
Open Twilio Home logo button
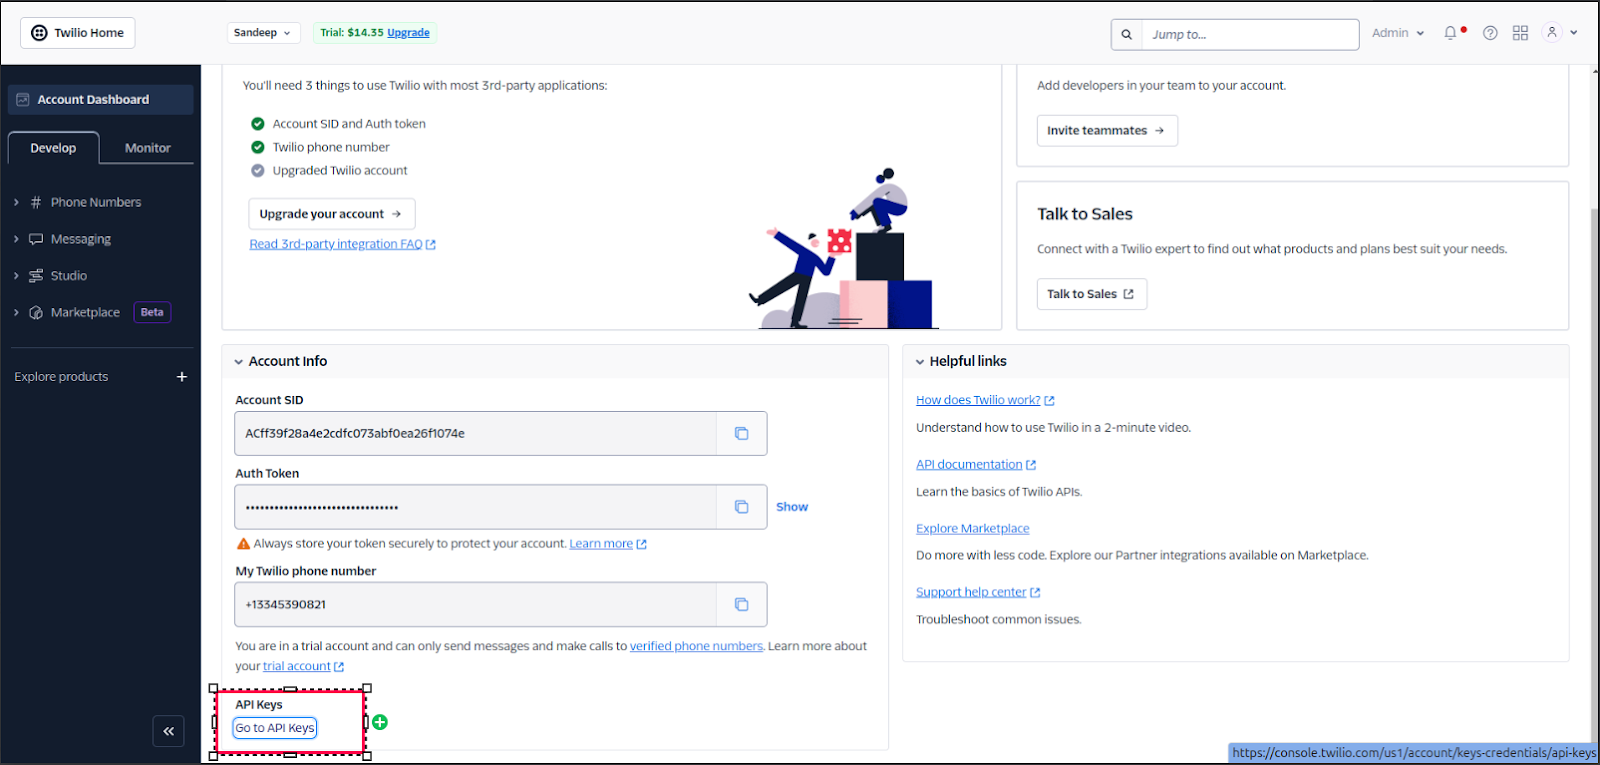77,33
